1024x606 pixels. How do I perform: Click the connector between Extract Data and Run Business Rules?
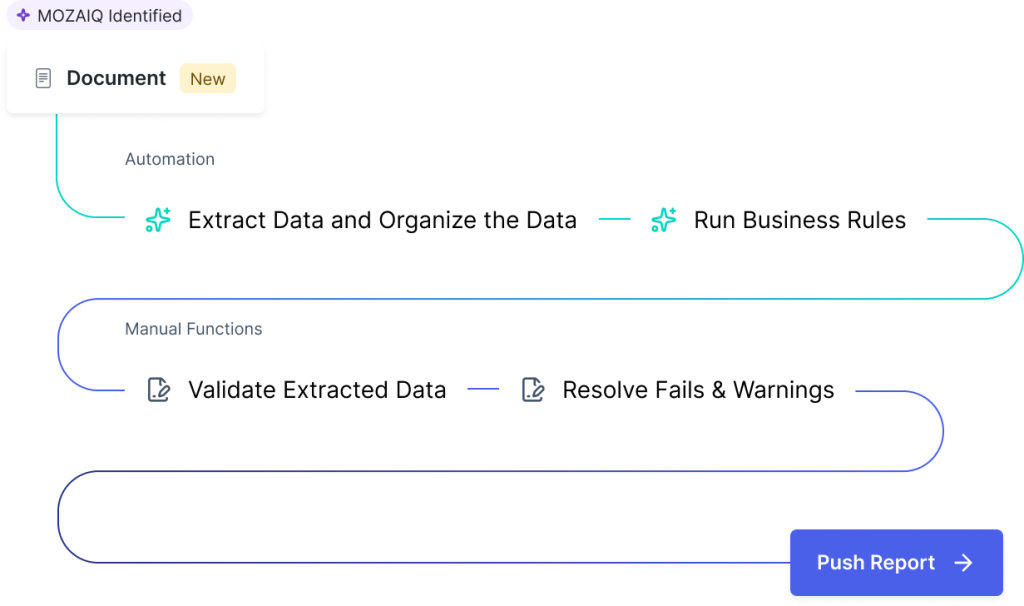(x=614, y=220)
